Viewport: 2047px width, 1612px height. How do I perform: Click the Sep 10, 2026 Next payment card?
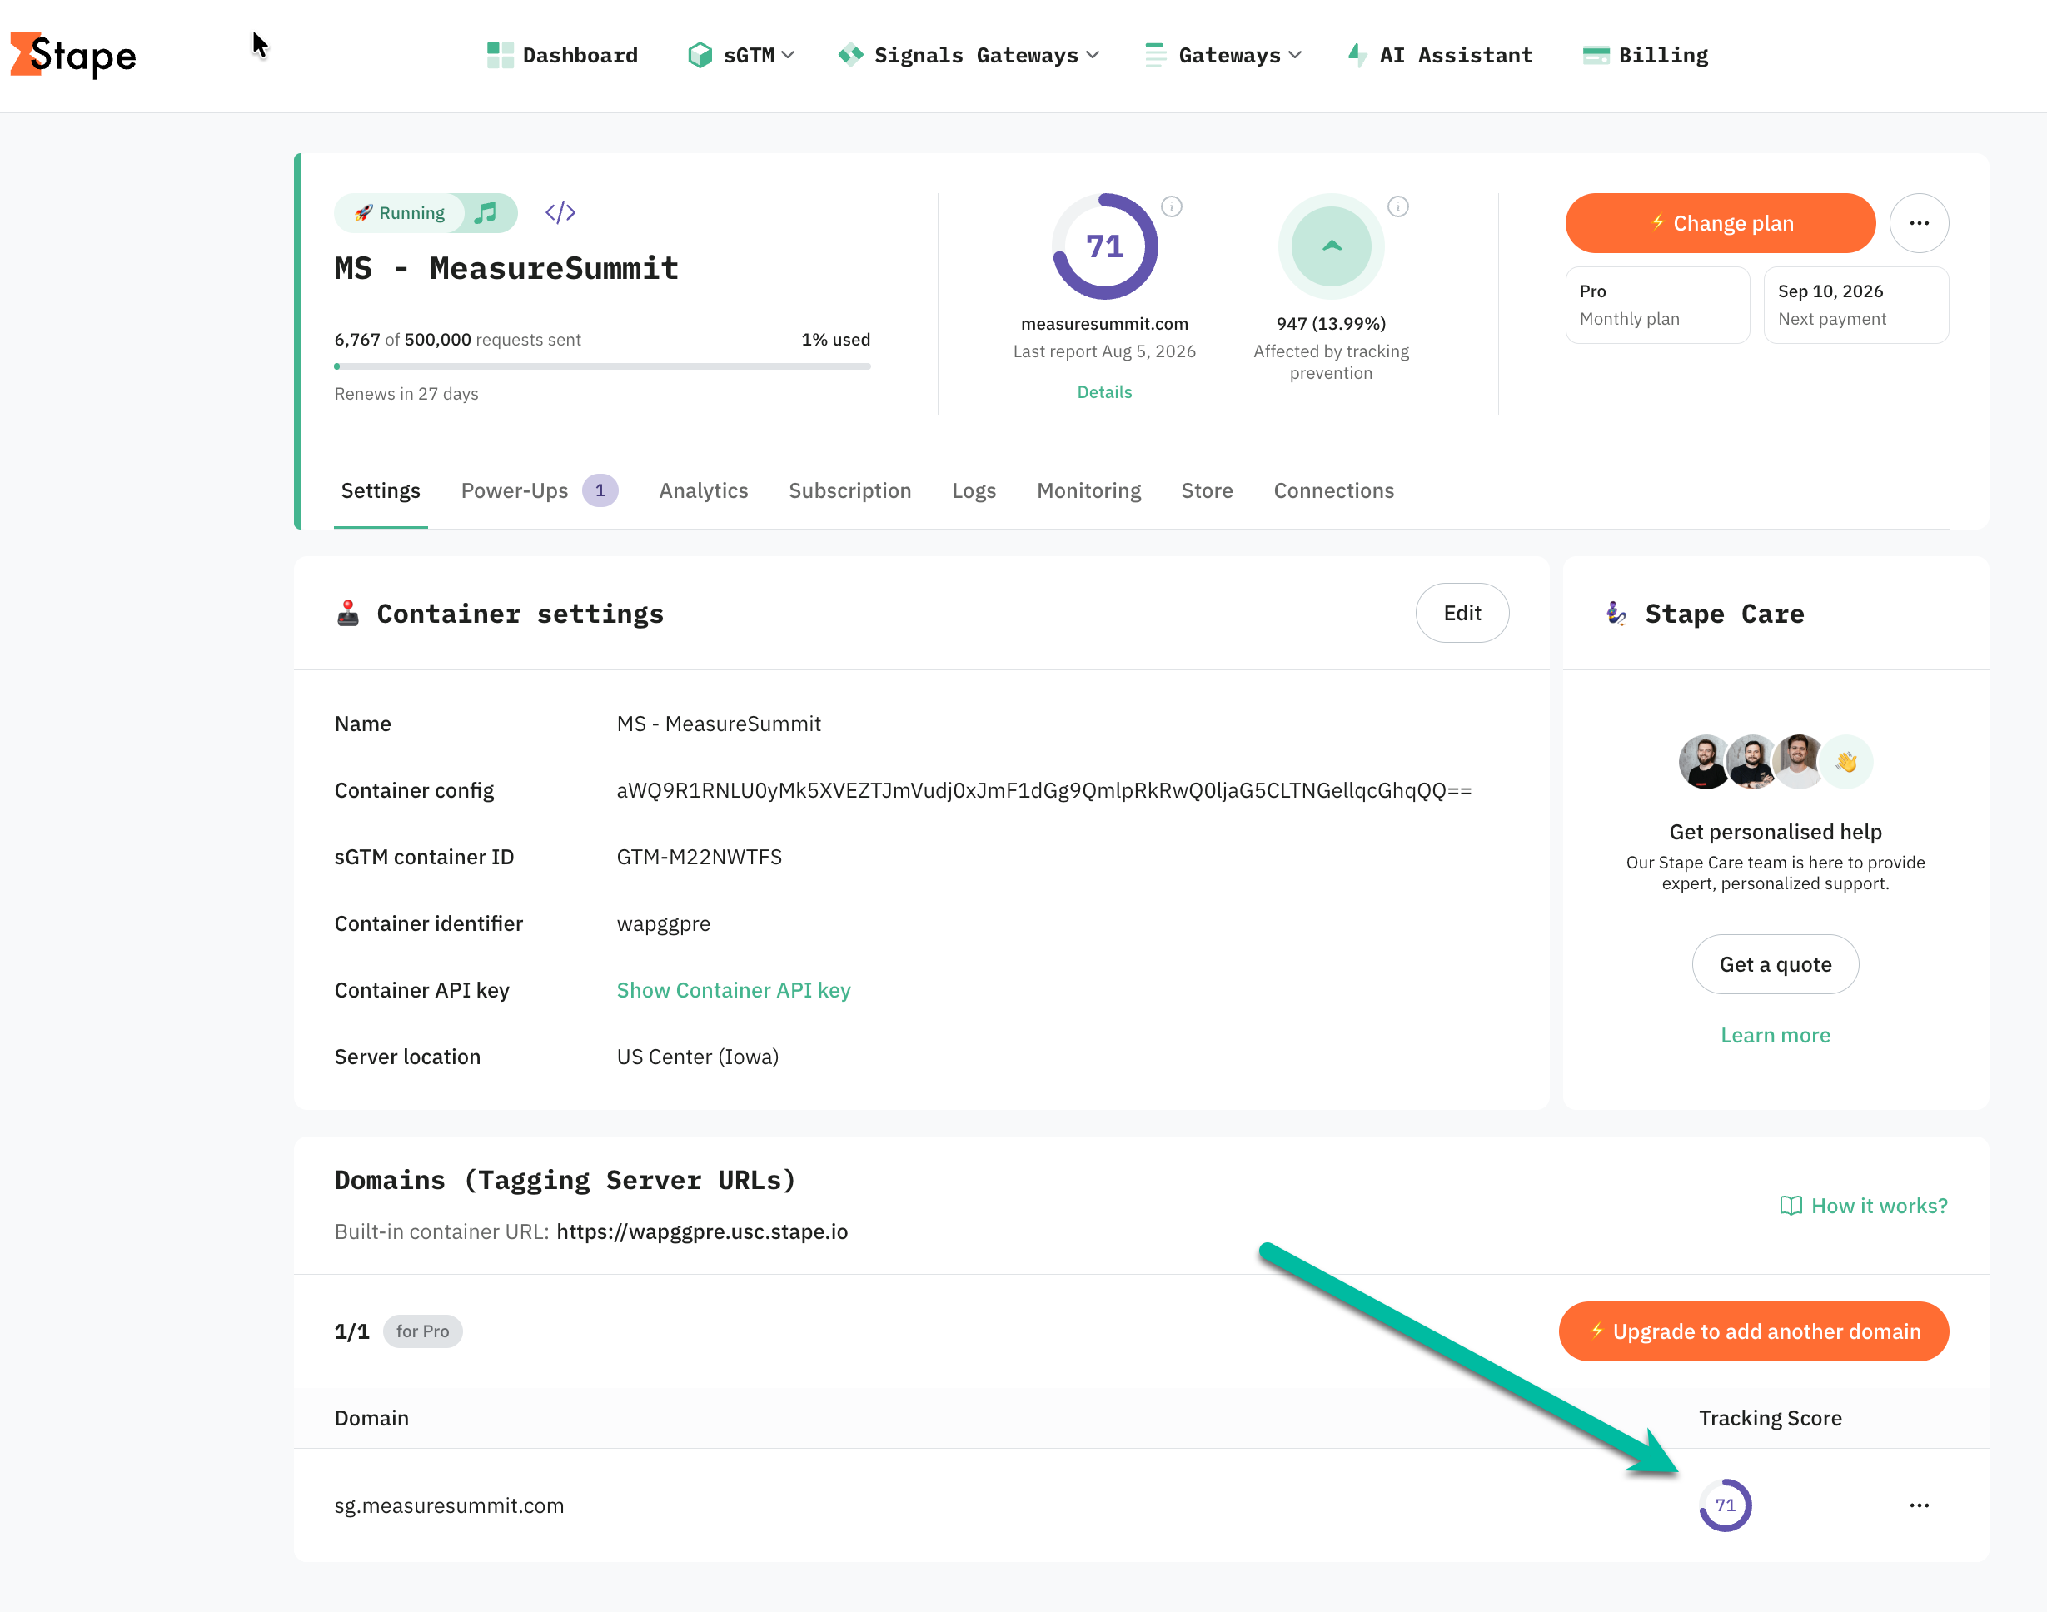coord(1856,305)
